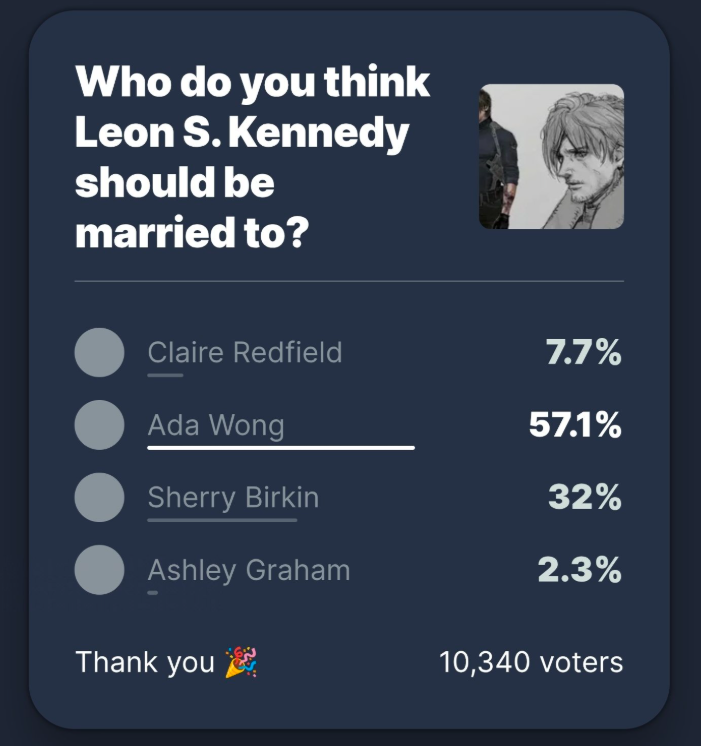This screenshot has width=701, height=746.
Task: Click the 32% result for Sherry Birkin
Action: coord(585,498)
